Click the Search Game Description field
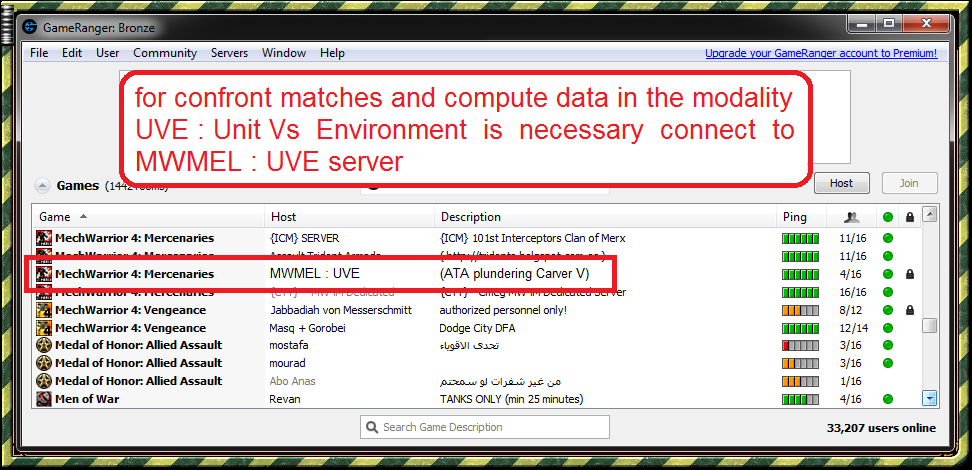Screen dimensions: 972x470 click(x=485, y=427)
